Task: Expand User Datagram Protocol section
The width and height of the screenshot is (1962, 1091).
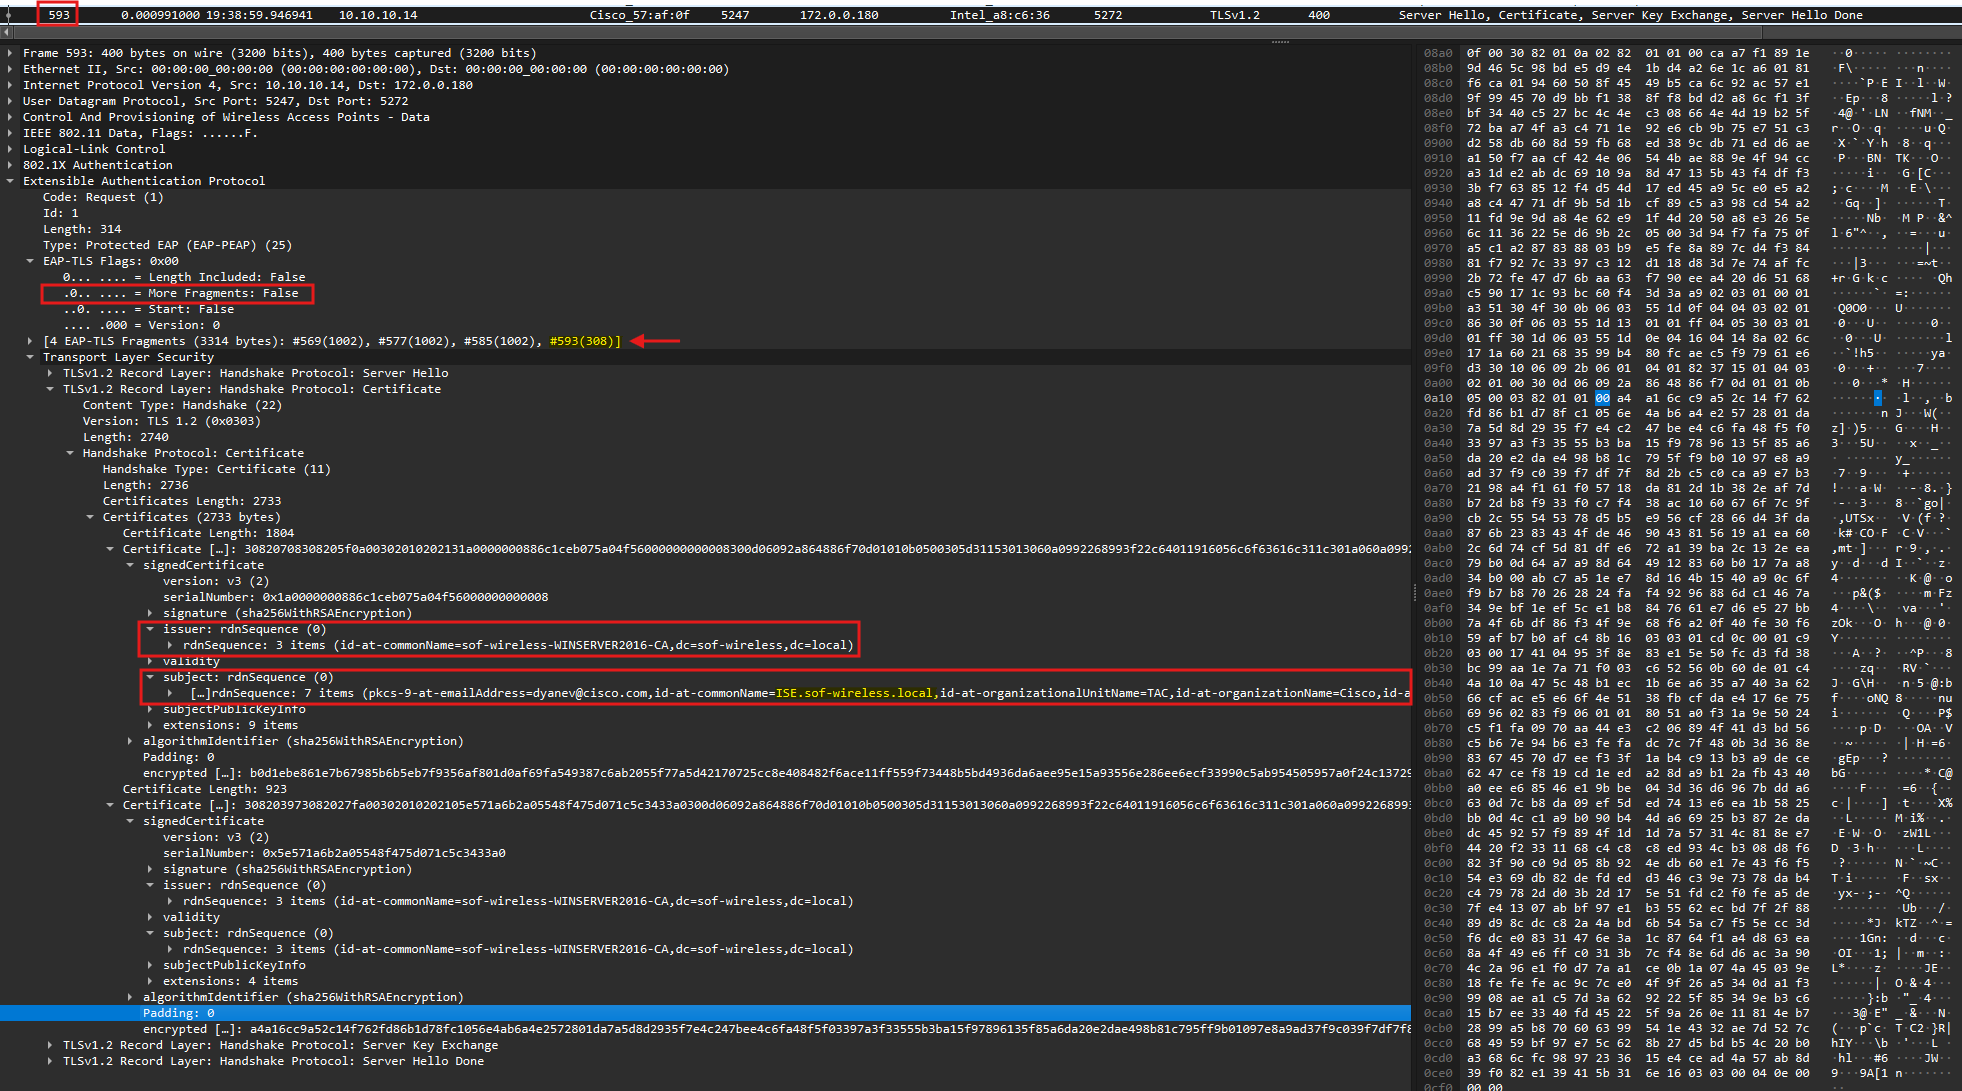Action: pyautogui.click(x=10, y=101)
